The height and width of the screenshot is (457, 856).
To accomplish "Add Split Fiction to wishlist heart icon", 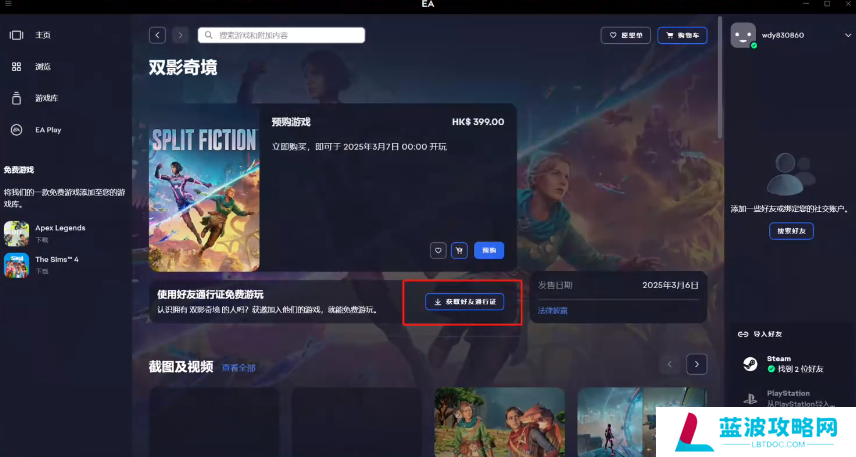I will pos(438,250).
